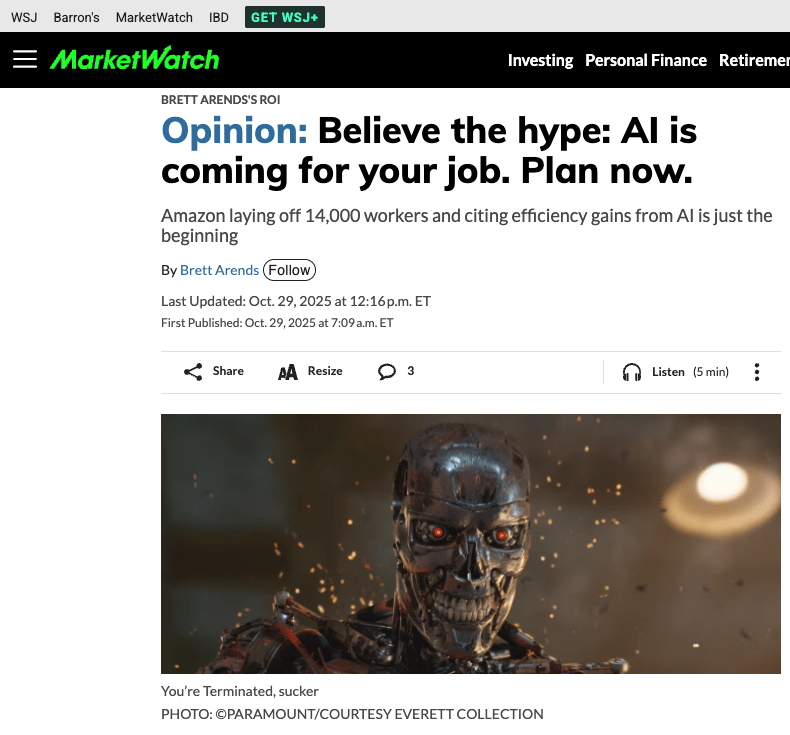Open Brett Arends's ROI column label
Viewport: 790px width, 735px height.
pyautogui.click(x=221, y=100)
